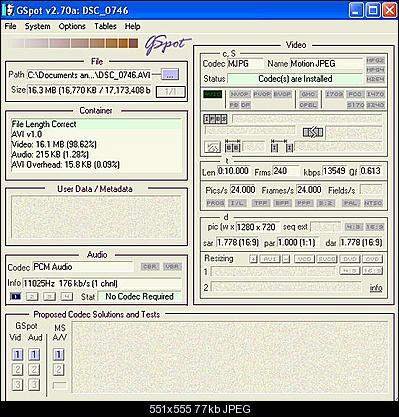Click the B-B frame distance icon
This screenshot has height=417, width=399.
click(x=233, y=147)
